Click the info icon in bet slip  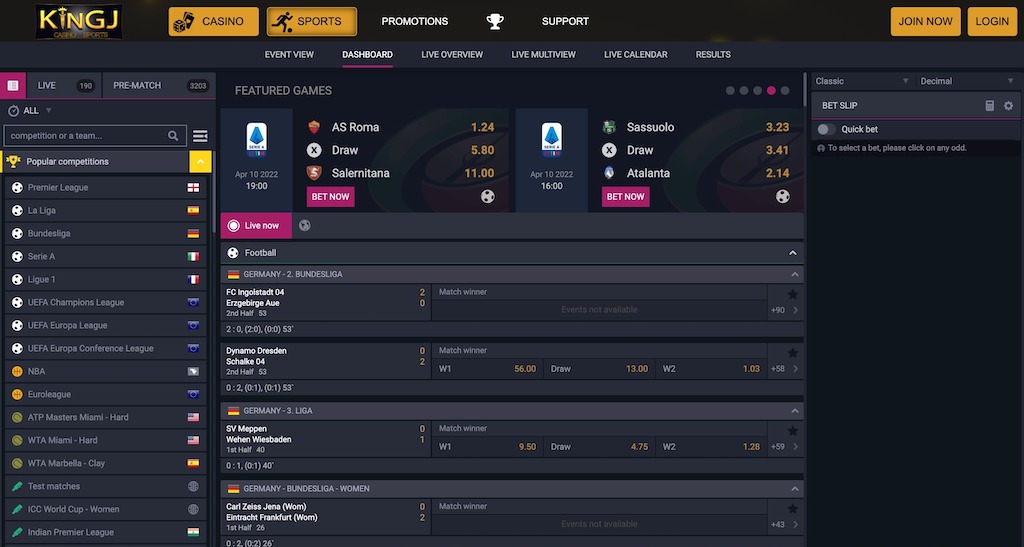(x=821, y=148)
